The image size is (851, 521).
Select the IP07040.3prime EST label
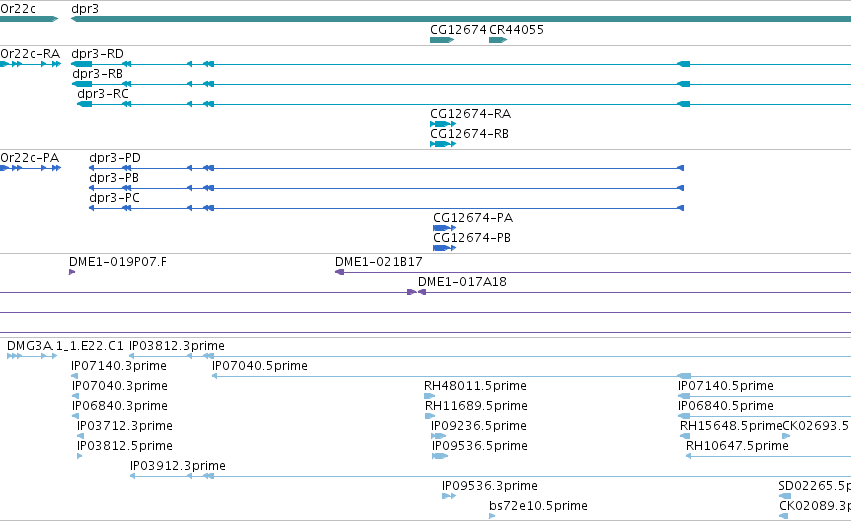point(120,386)
